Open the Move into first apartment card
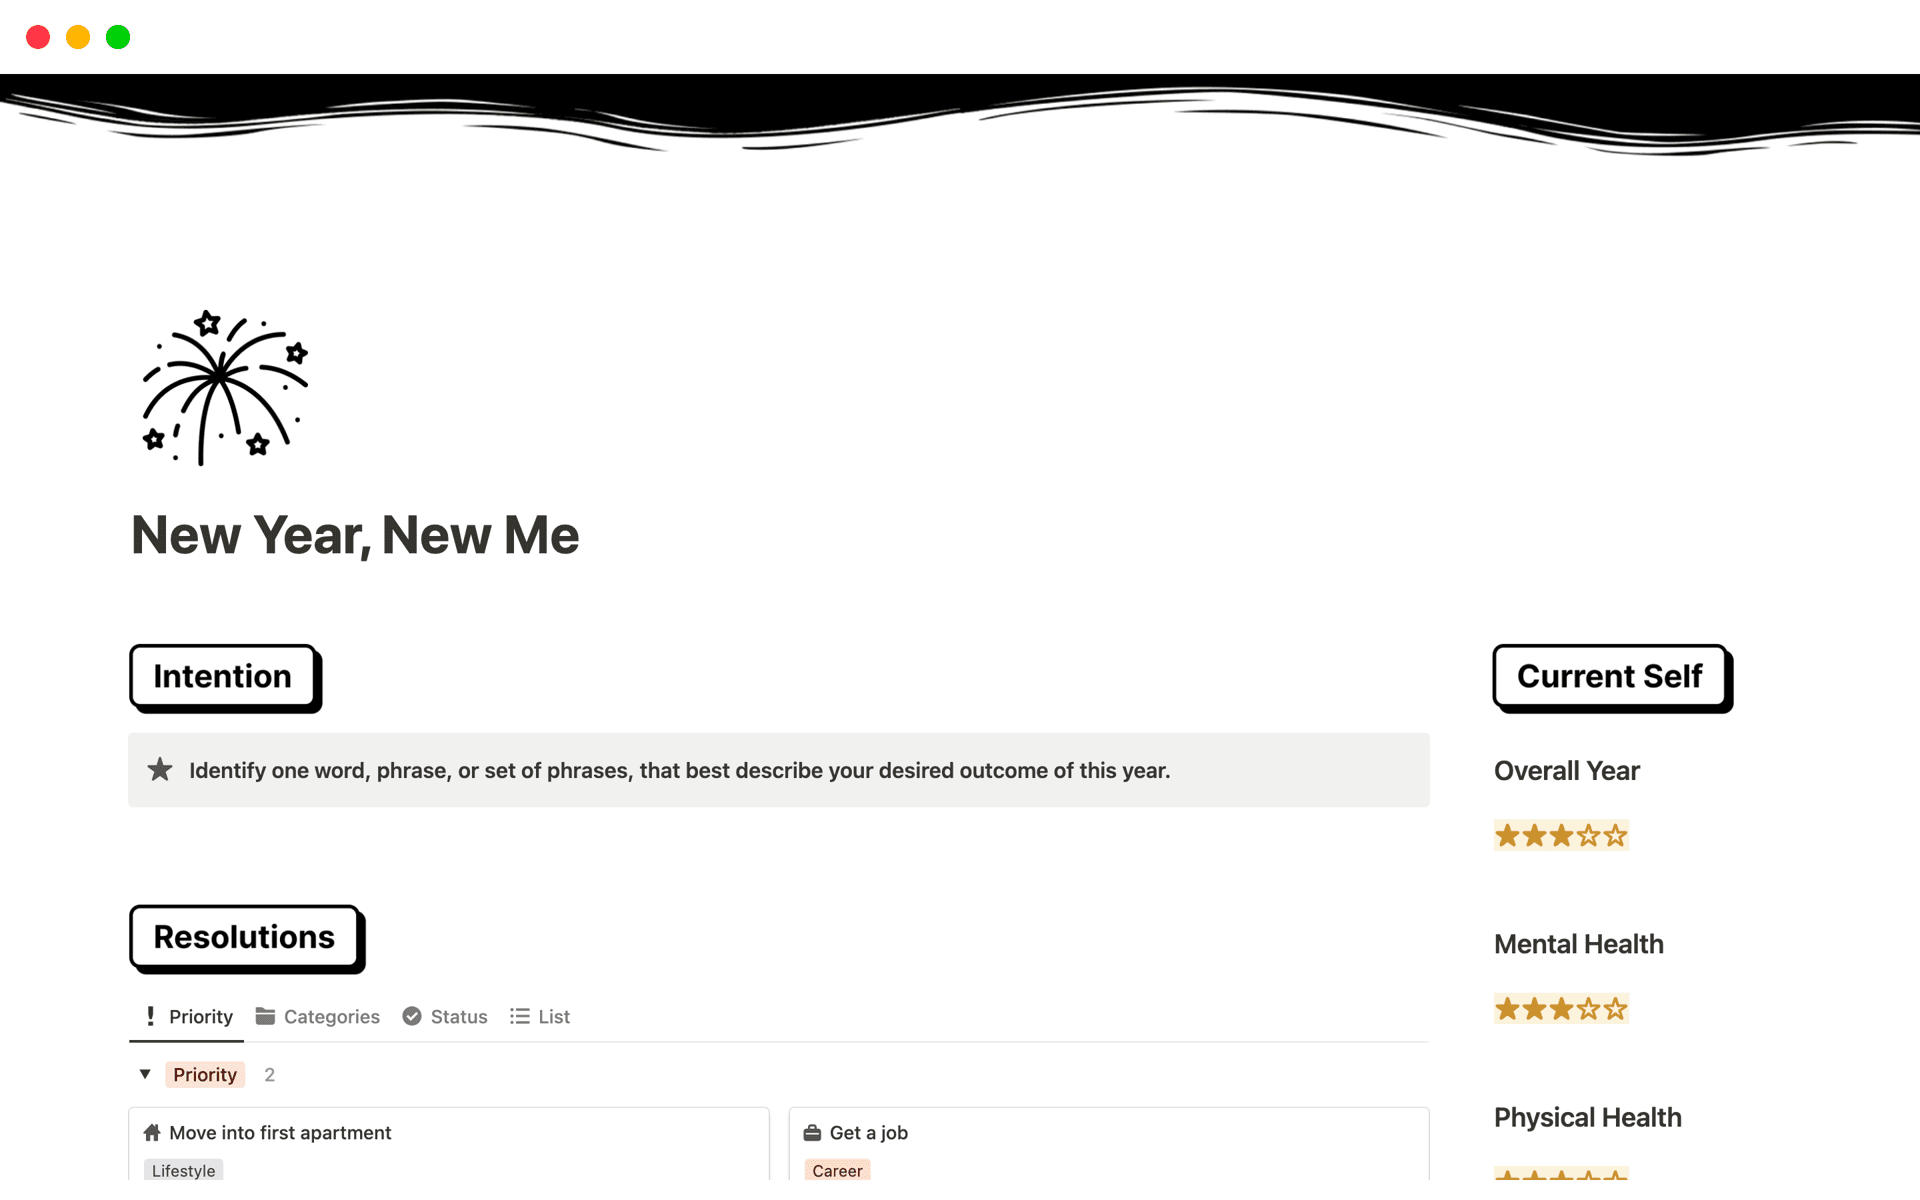The image size is (1920, 1200). pos(280,1133)
